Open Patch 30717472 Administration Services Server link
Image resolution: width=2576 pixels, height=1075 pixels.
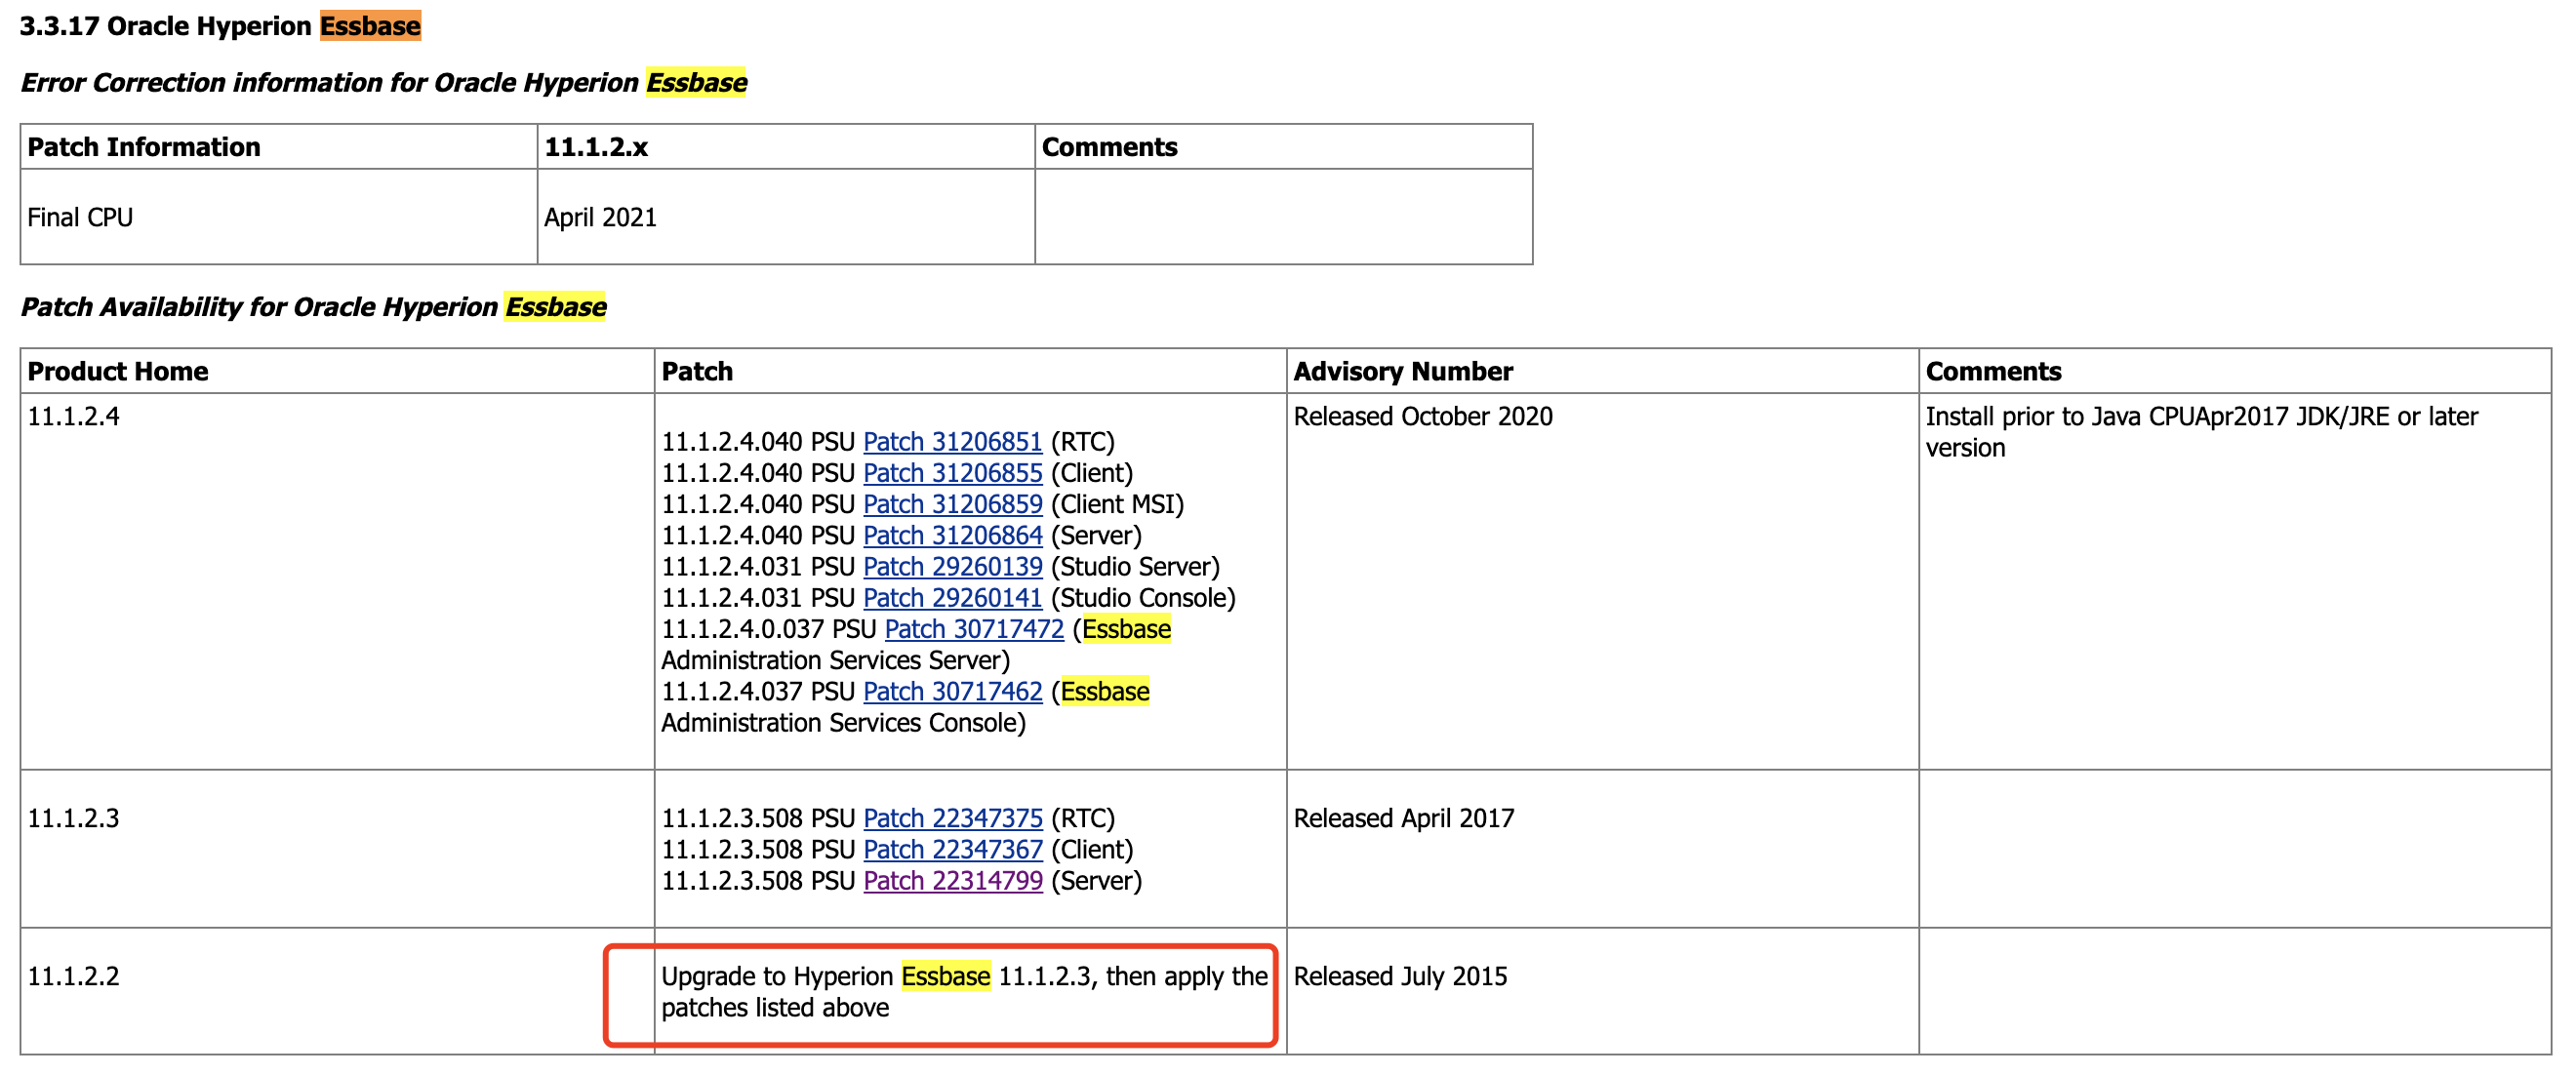[974, 629]
